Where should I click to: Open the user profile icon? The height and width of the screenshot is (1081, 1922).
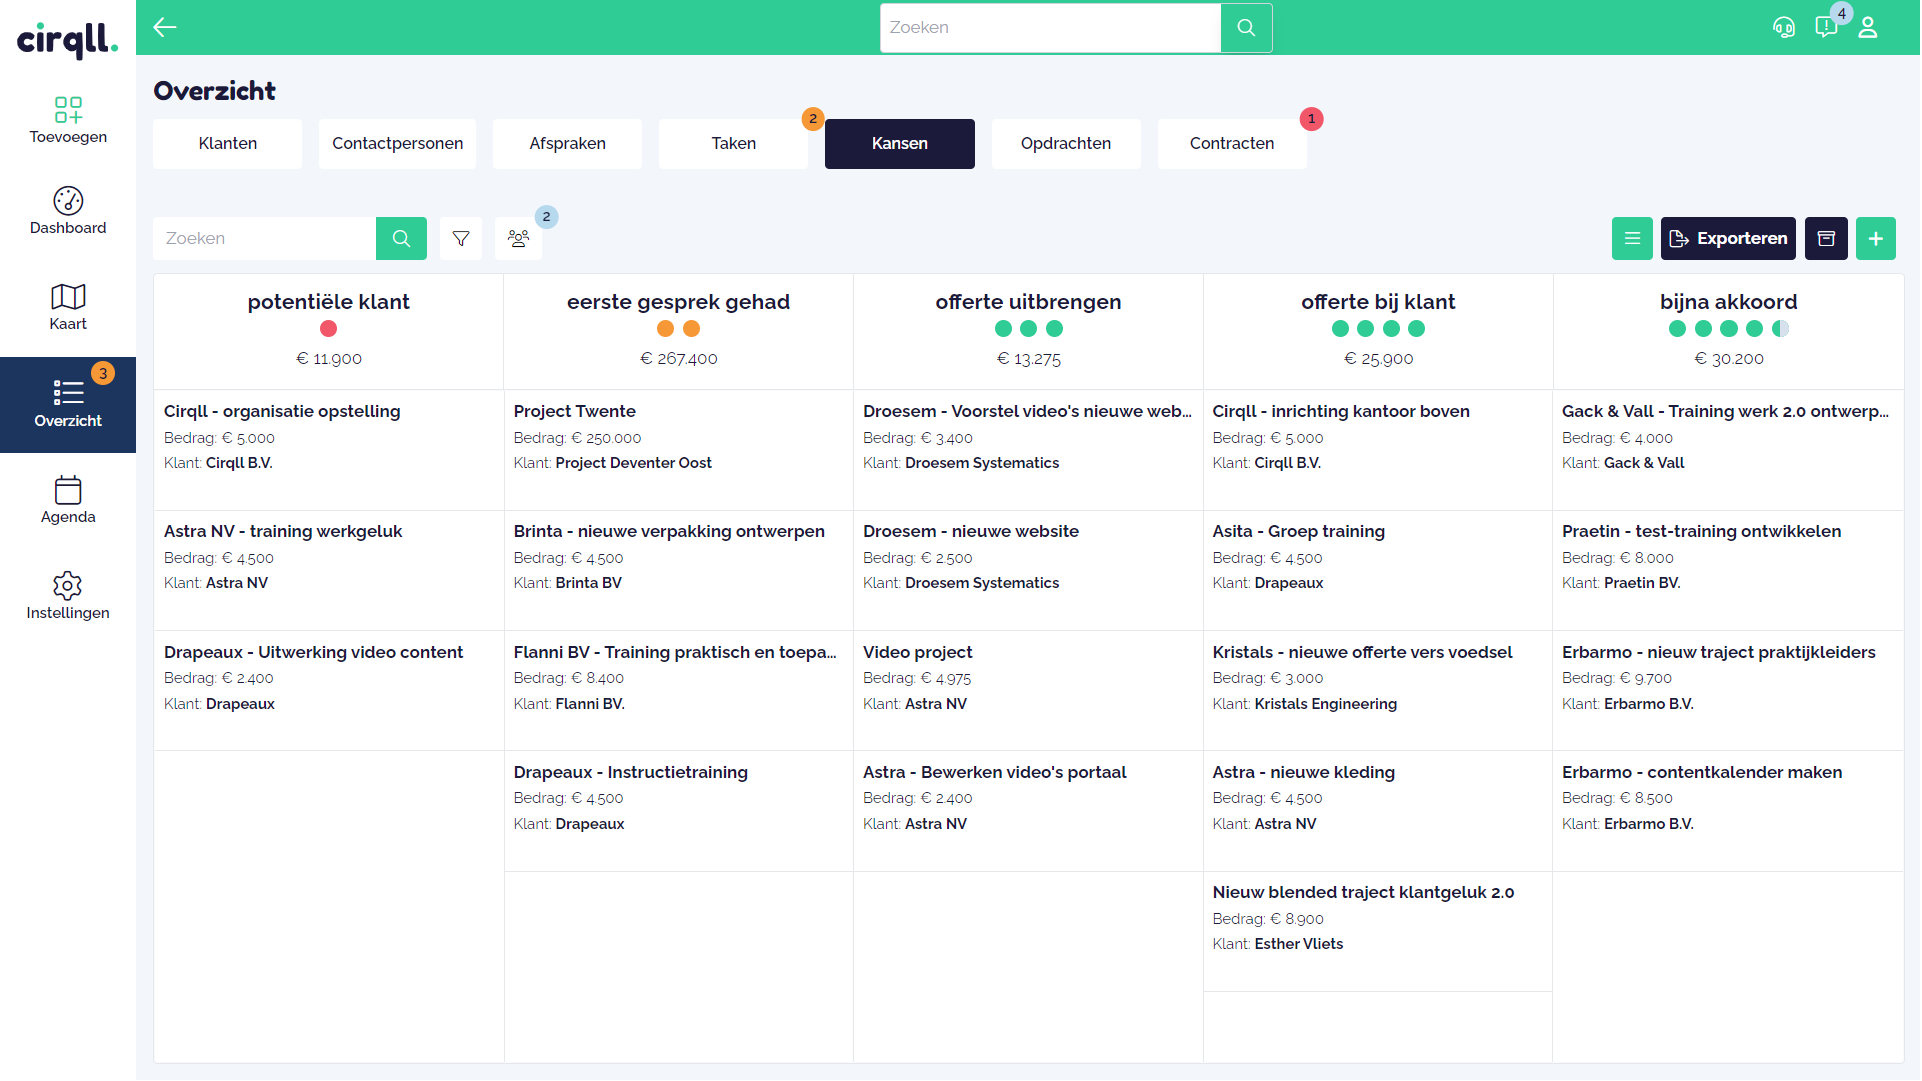pyautogui.click(x=1869, y=28)
